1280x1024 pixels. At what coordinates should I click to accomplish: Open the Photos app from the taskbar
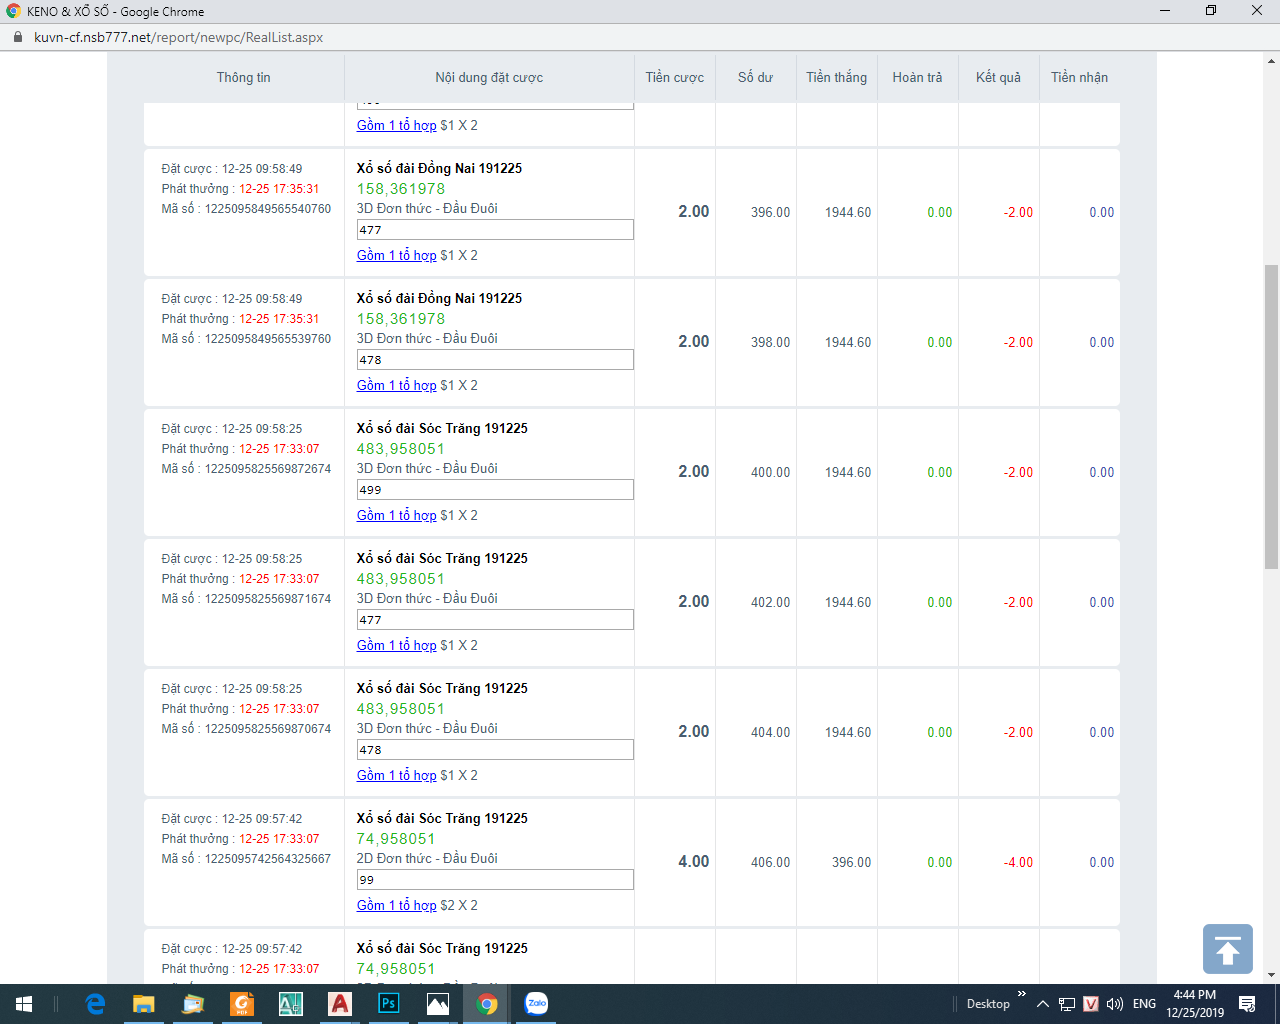click(438, 1004)
